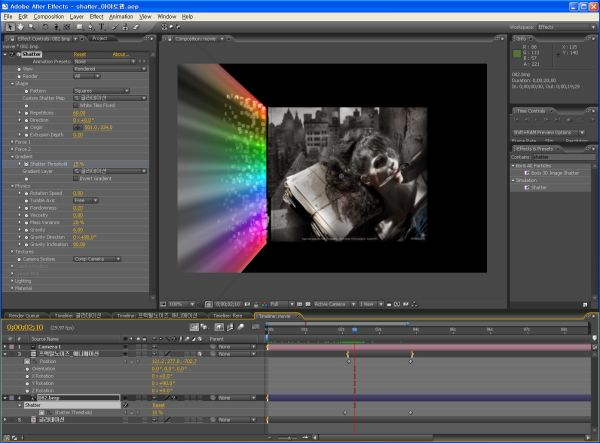Open the Composition menu

click(x=49, y=16)
